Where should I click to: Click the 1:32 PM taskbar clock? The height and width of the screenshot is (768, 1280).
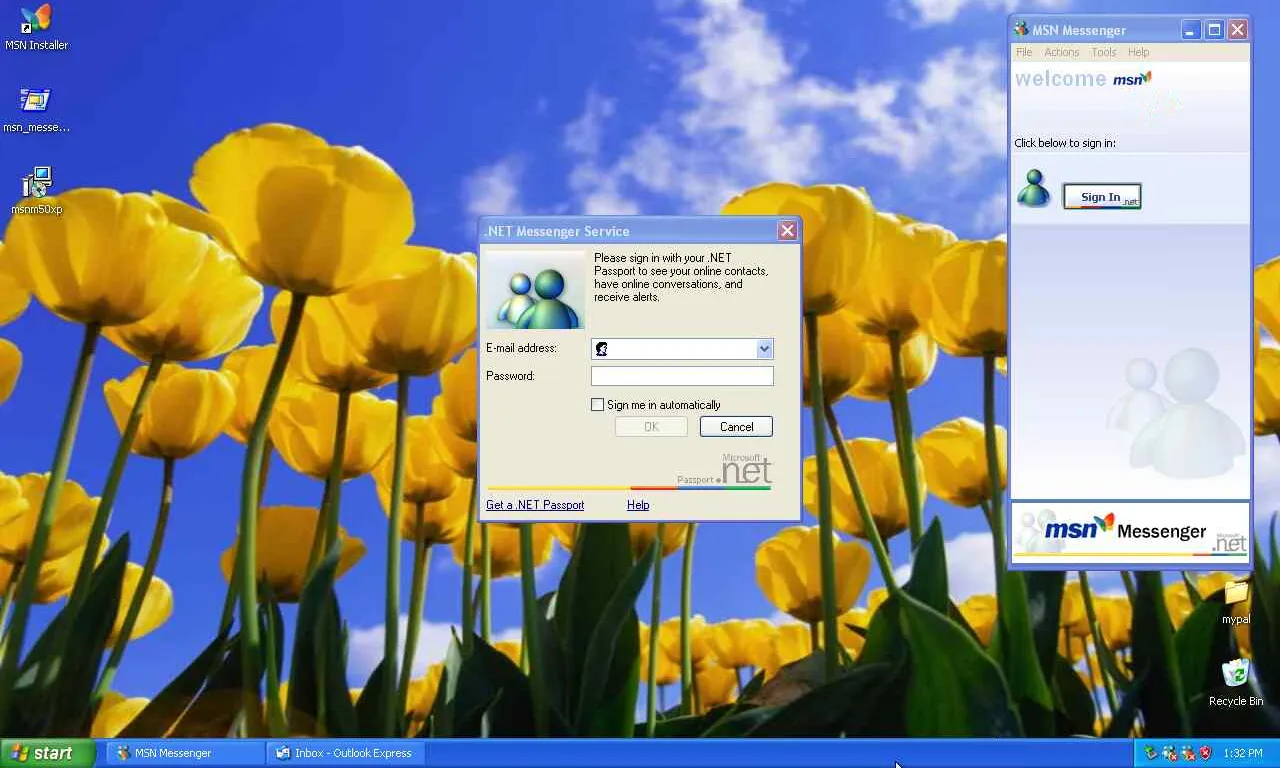[x=1243, y=753]
